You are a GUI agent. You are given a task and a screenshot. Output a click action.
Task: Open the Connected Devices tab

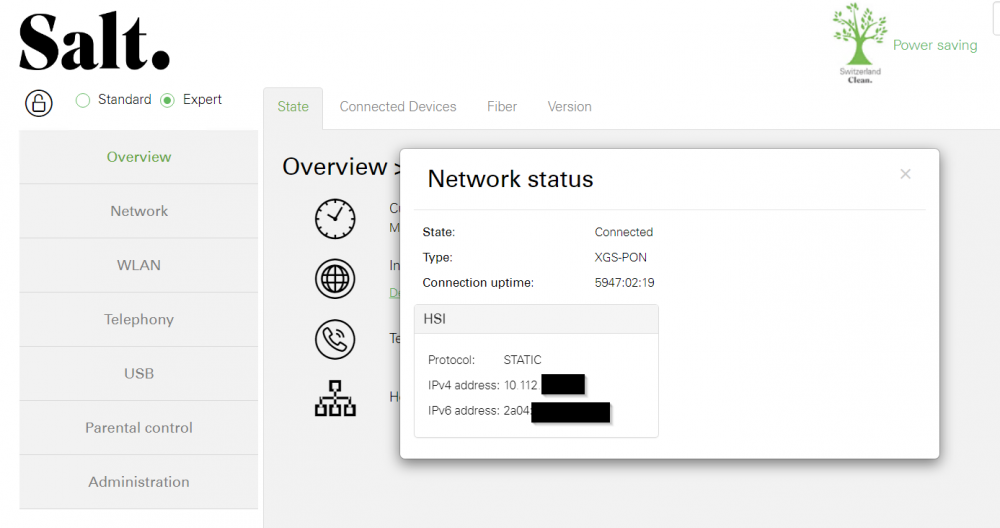[398, 106]
